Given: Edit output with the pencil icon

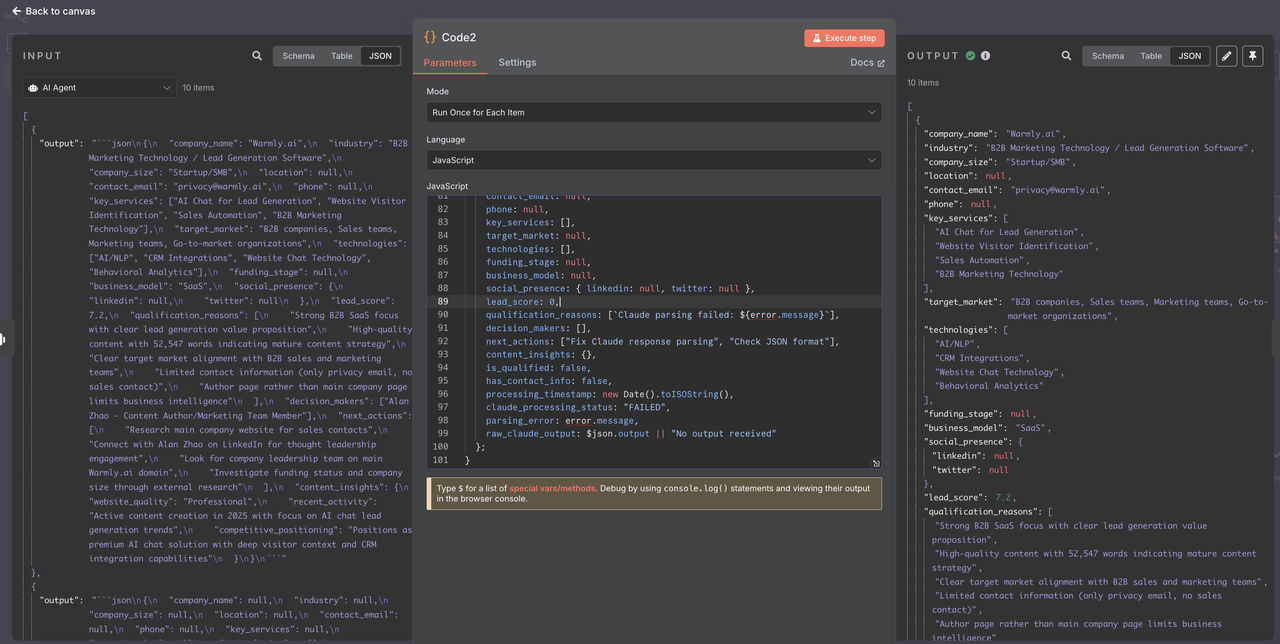Looking at the screenshot, I should pyautogui.click(x=1226, y=56).
